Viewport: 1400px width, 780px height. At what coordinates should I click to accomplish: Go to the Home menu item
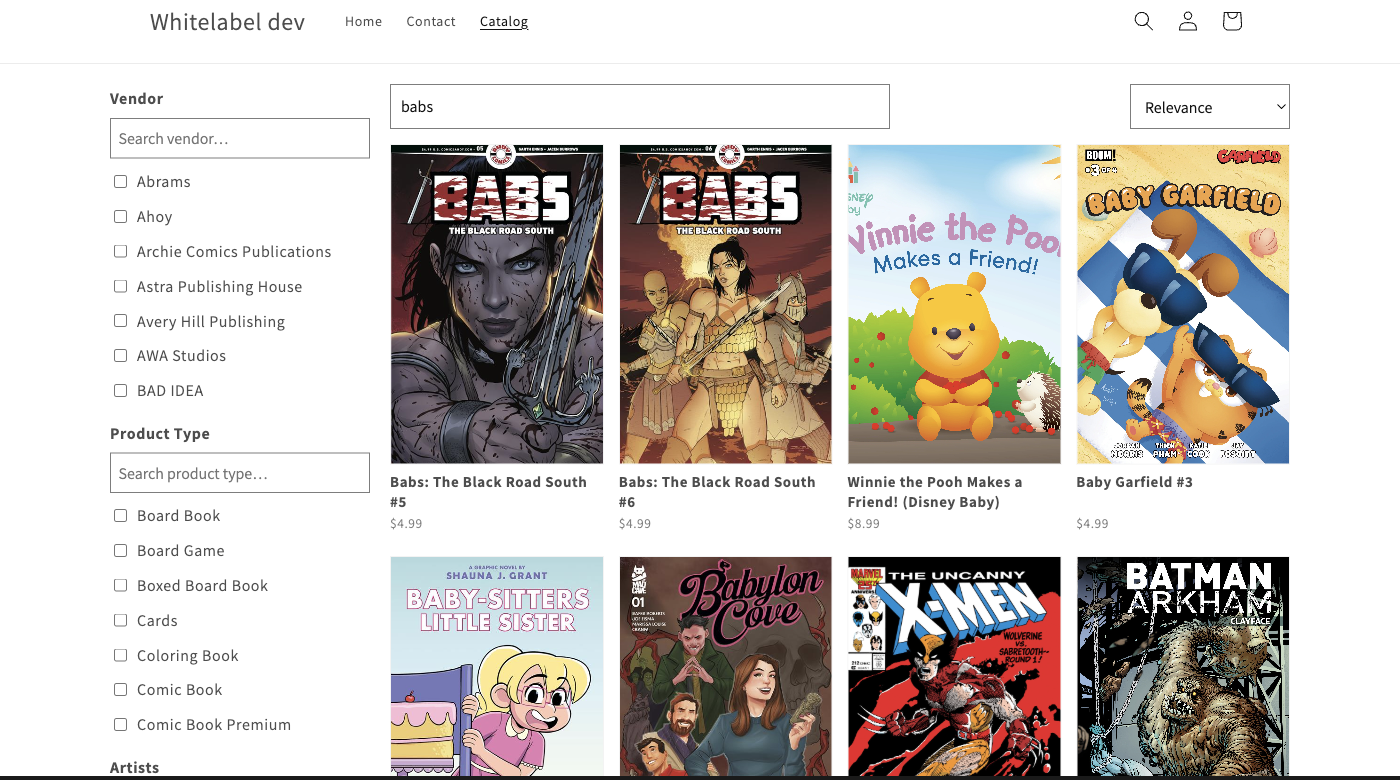(363, 21)
